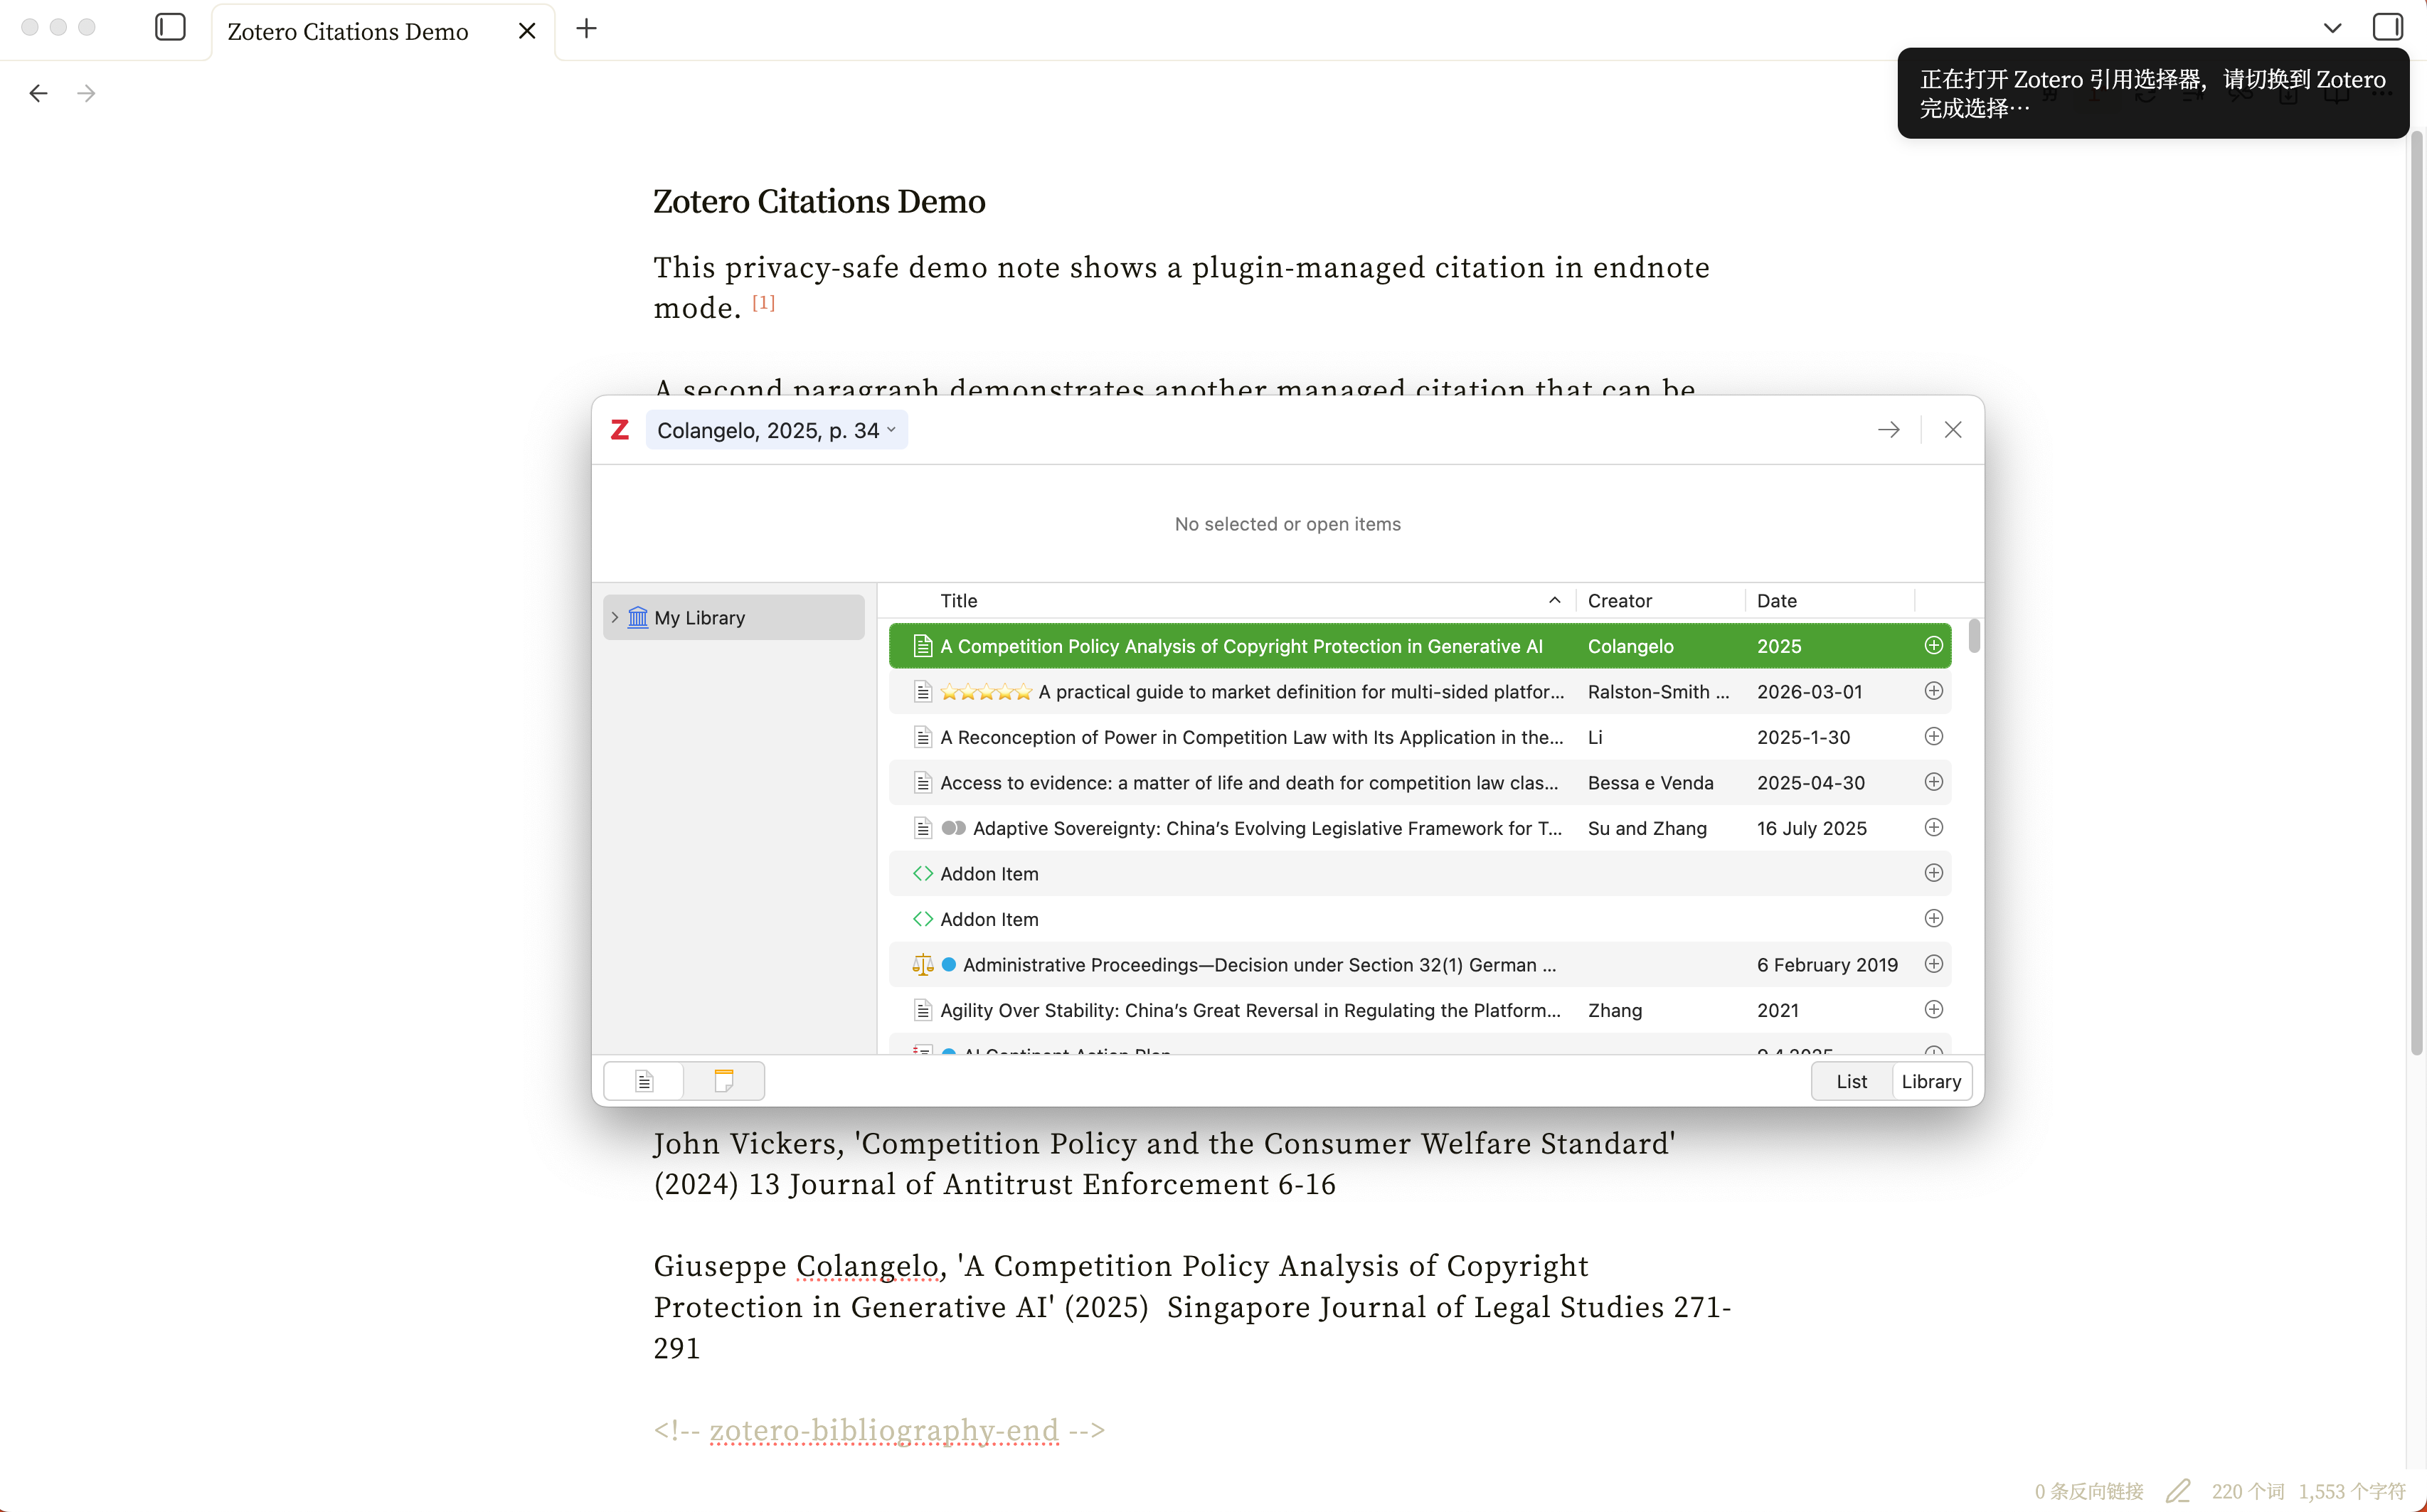Image resolution: width=2427 pixels, height=1512 pixels.
Task: Click the red Zotero Z logo icon
Action: (620, 430)
